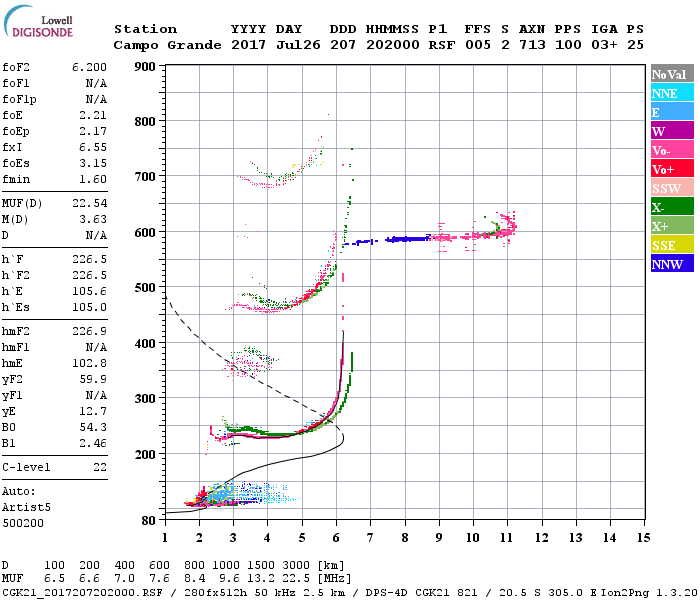This screenshot has width=700, height=600.
Task: Click the foE value 2.21
Action: coord(93,115)
